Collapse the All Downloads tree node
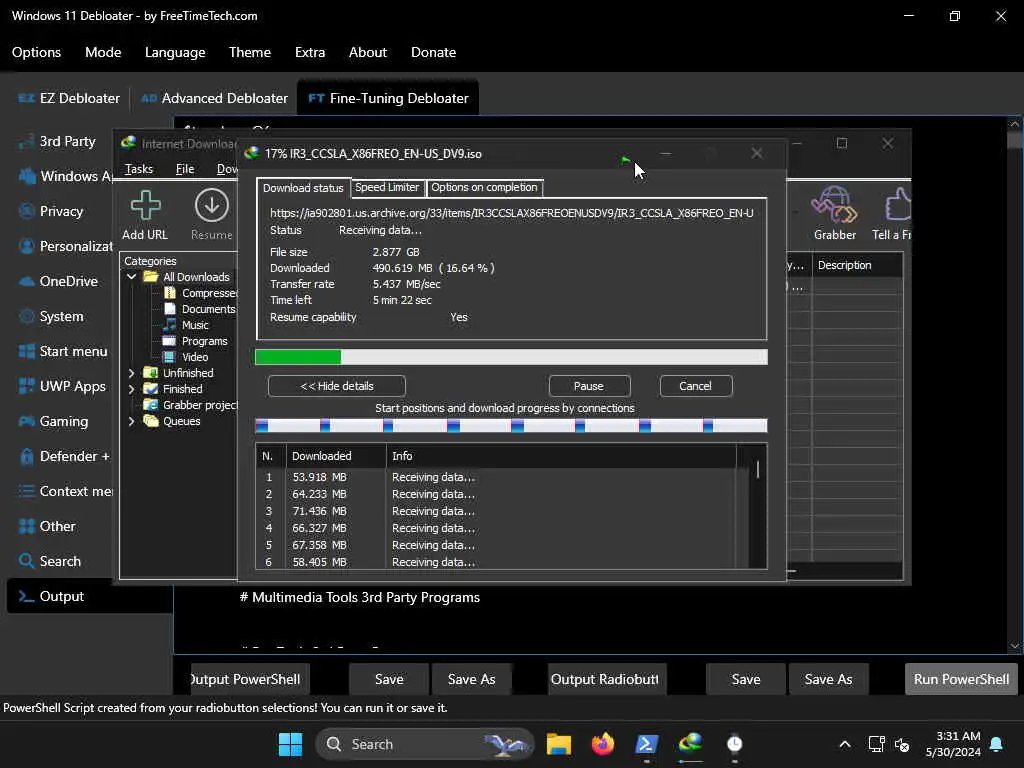Screen dimensions: 1024x768 tap(131, 277)
